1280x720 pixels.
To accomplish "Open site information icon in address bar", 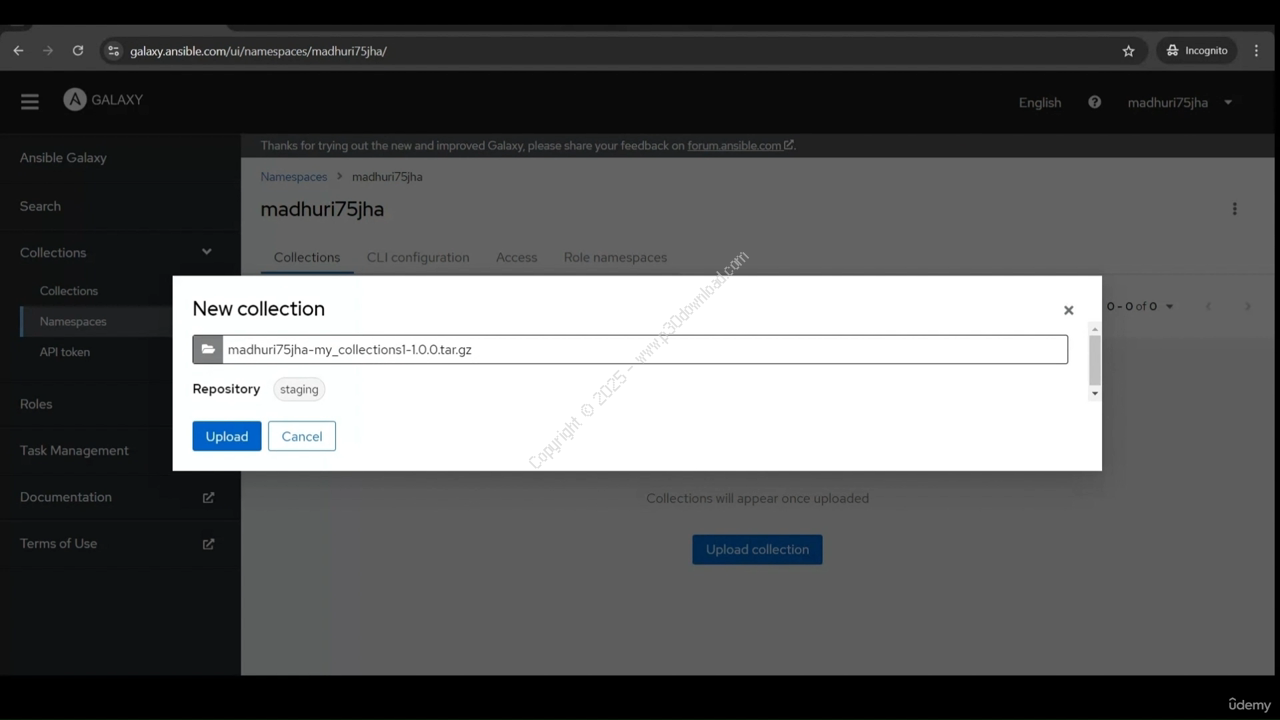I will tap(113, 51).
